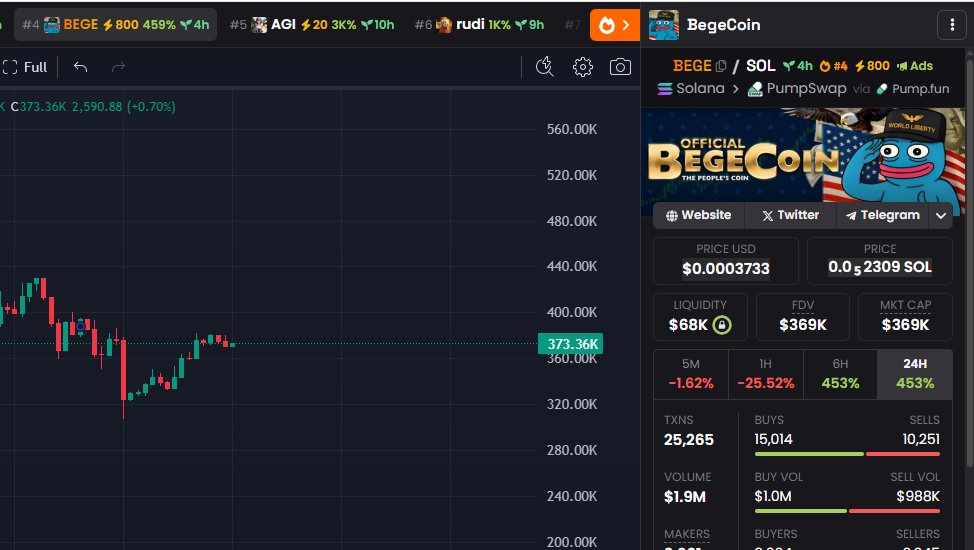Viewport: 974px width, 550px height.
Task: Open the token Website link
Action: tap(698, 215)
